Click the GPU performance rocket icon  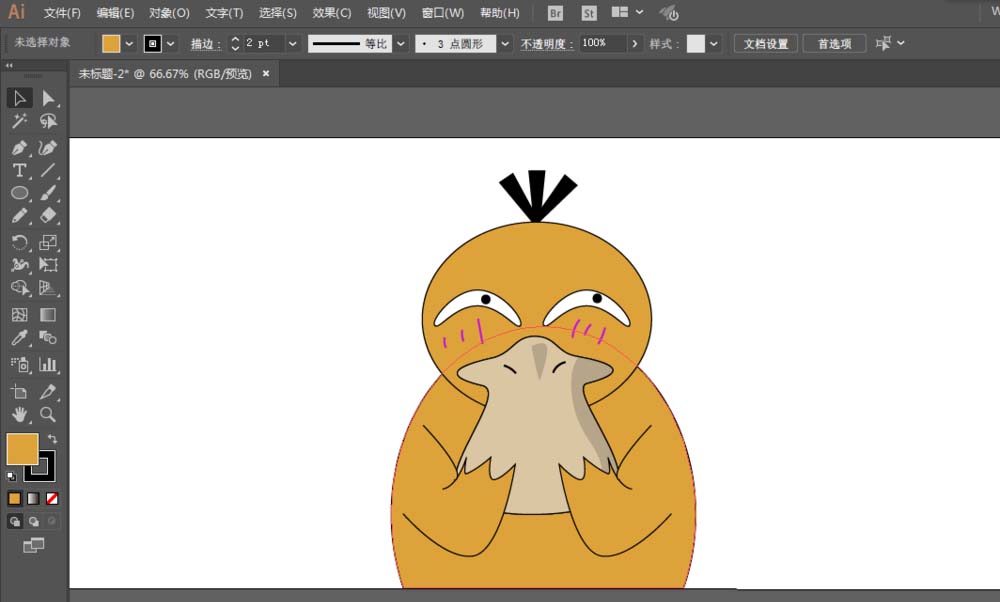pyautogui.click(x=669, y=13)
